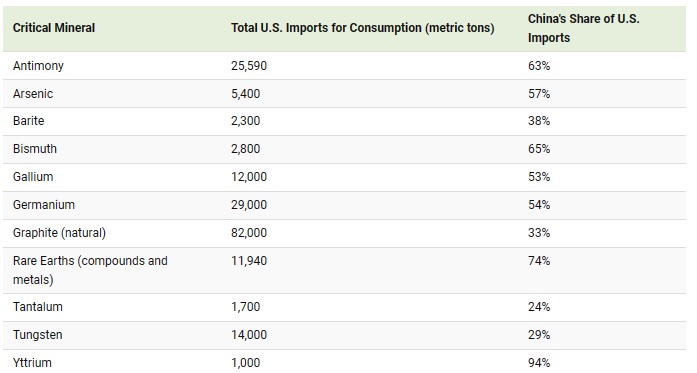697x373 pixels.
Task: Select the Yttrium row label
Action: coord(32,363)
